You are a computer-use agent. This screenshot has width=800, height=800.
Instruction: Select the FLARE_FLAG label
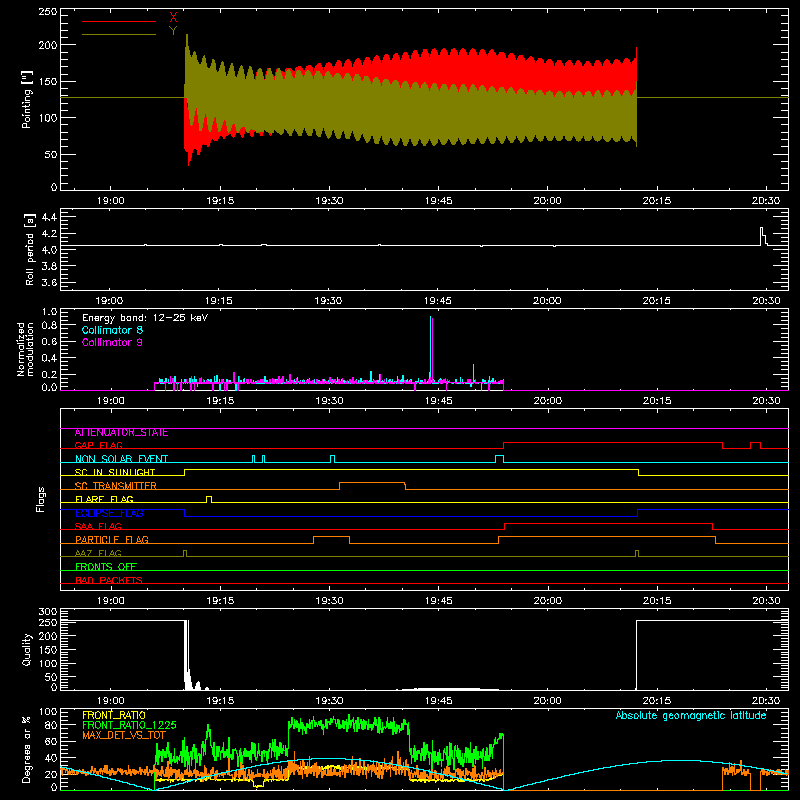(x=104, y=499)
